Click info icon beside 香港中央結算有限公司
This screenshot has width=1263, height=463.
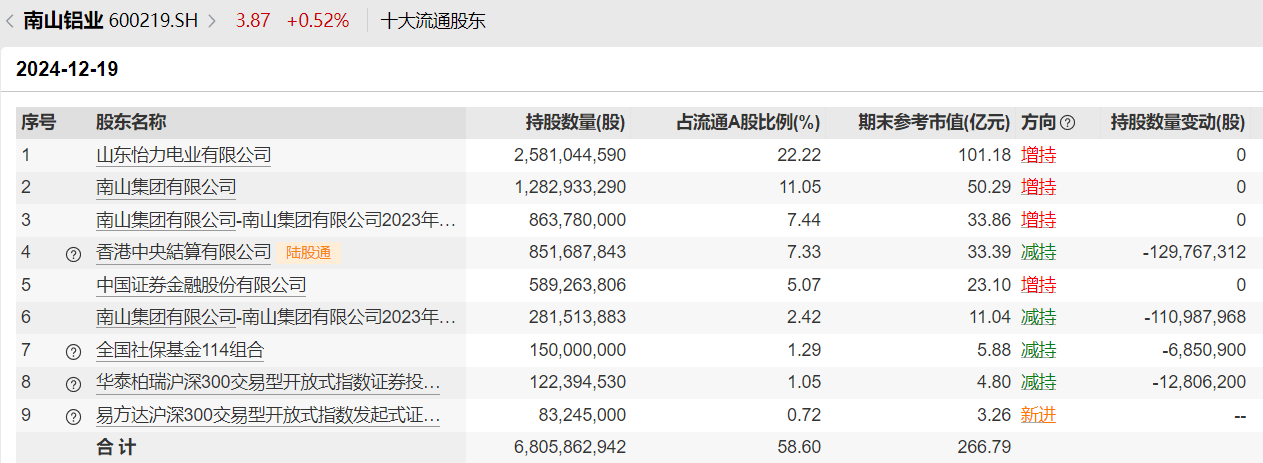click(73, 254)
